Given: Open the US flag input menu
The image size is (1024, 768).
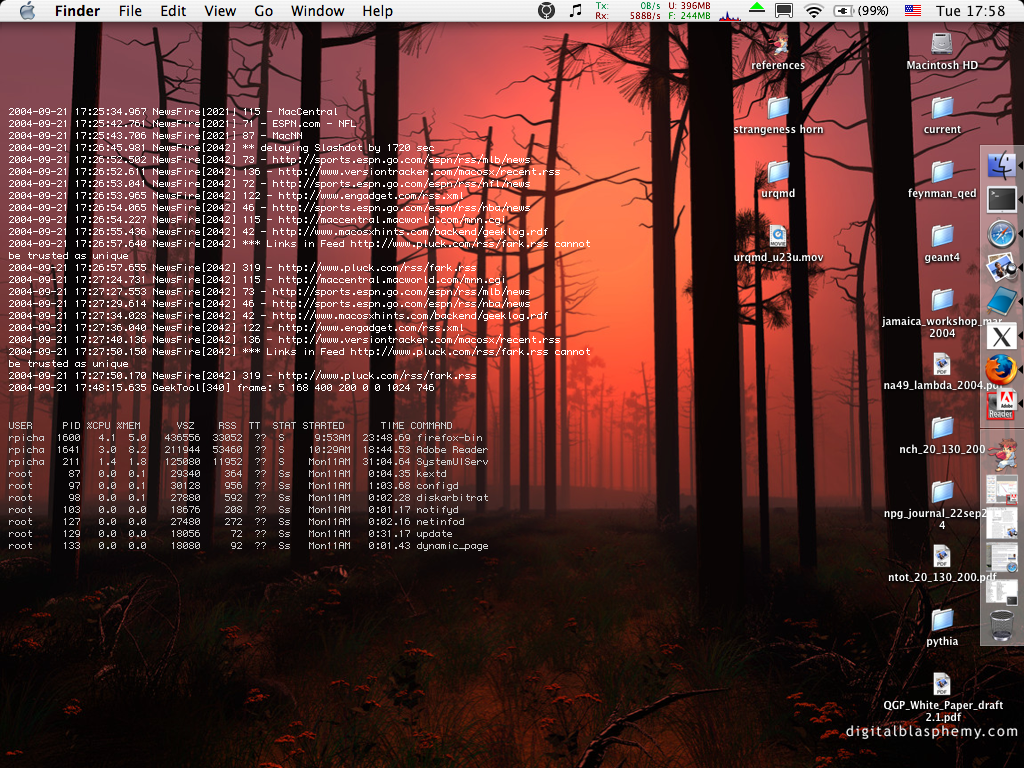Looking at the screenshot, I should pos(912,11).
